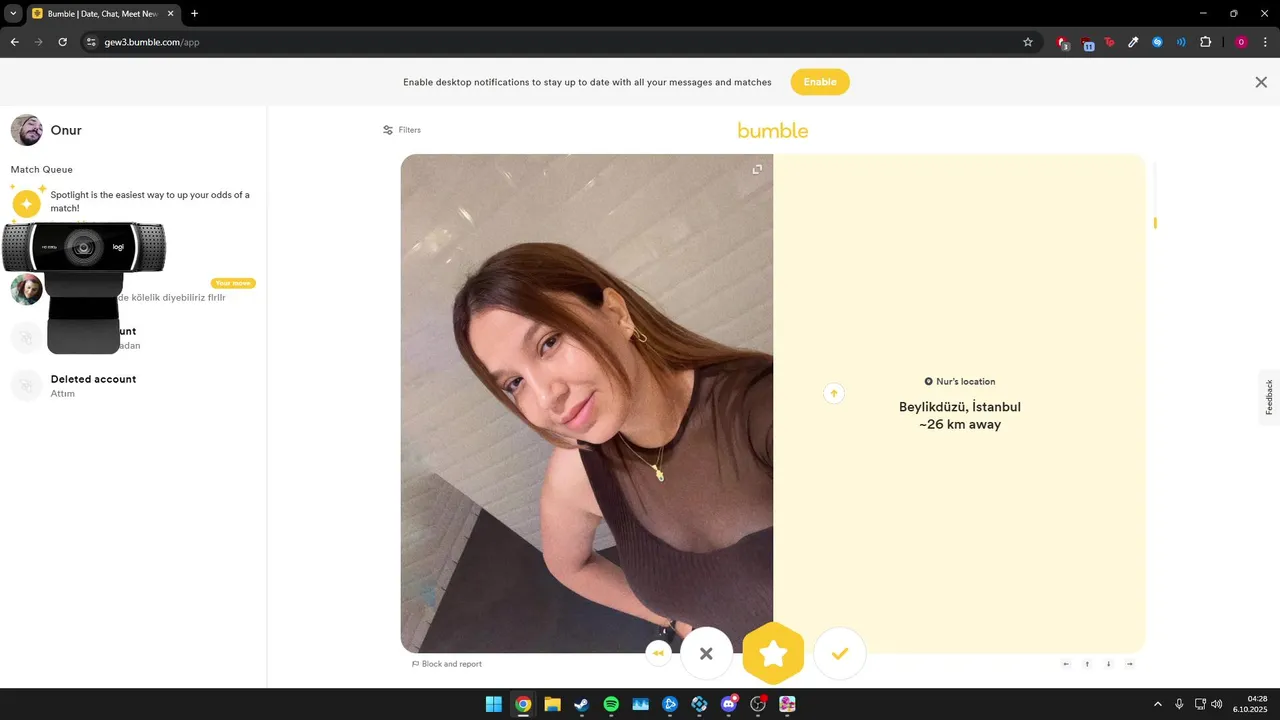Open the Chrome extensions puzzle menu
1280x720 pixels.
(x=1205, y=42)
